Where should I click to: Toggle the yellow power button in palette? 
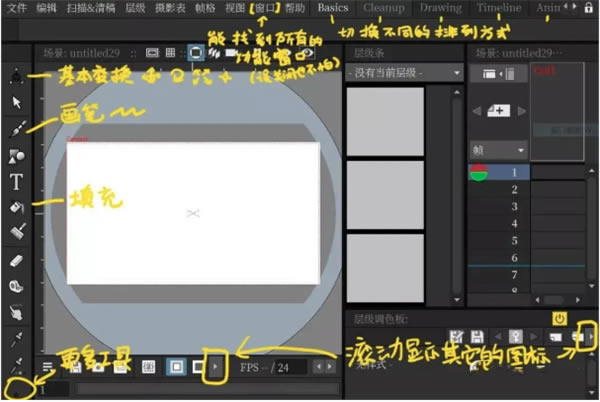(x=559, y=319)
